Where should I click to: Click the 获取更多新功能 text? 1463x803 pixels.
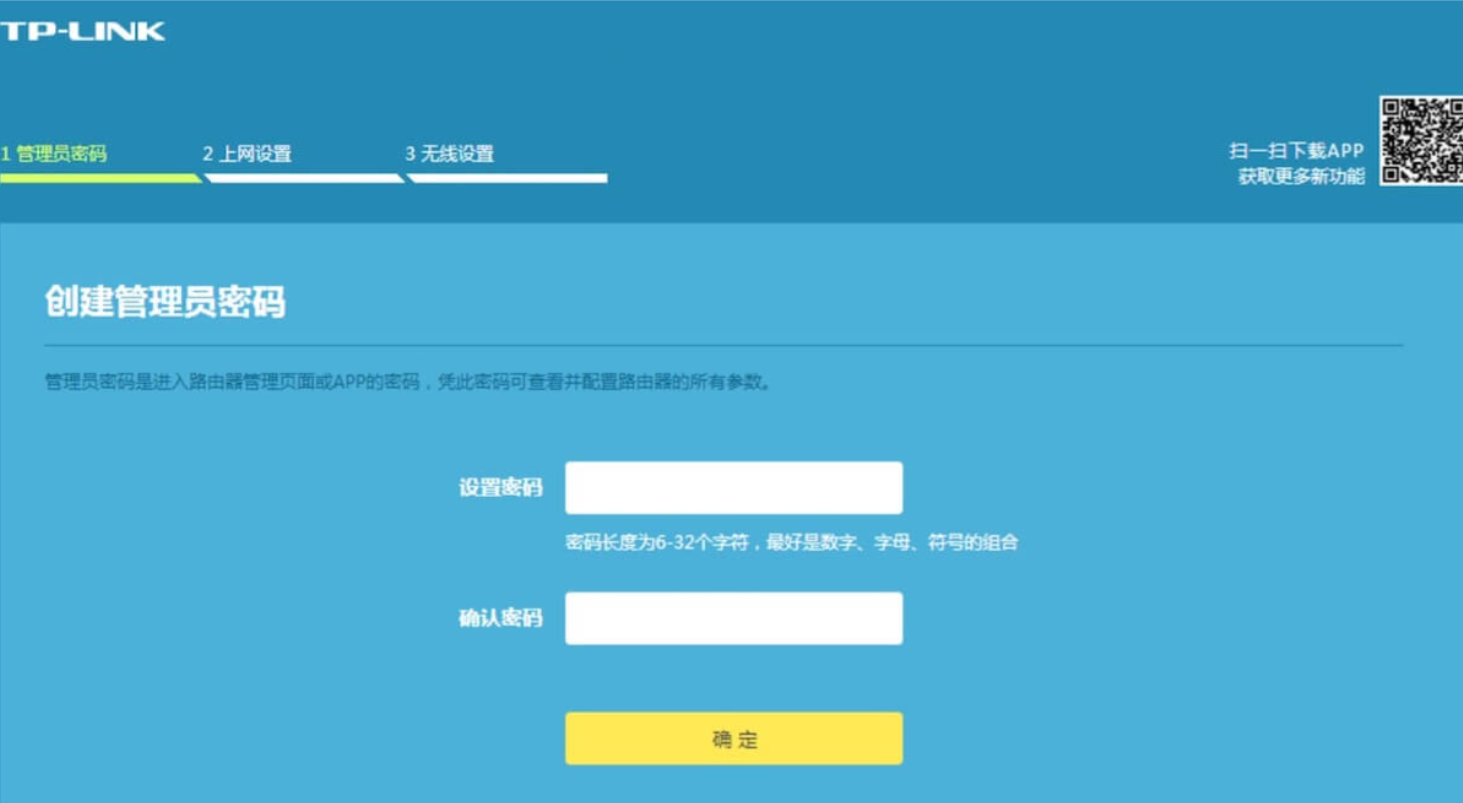1301,177
